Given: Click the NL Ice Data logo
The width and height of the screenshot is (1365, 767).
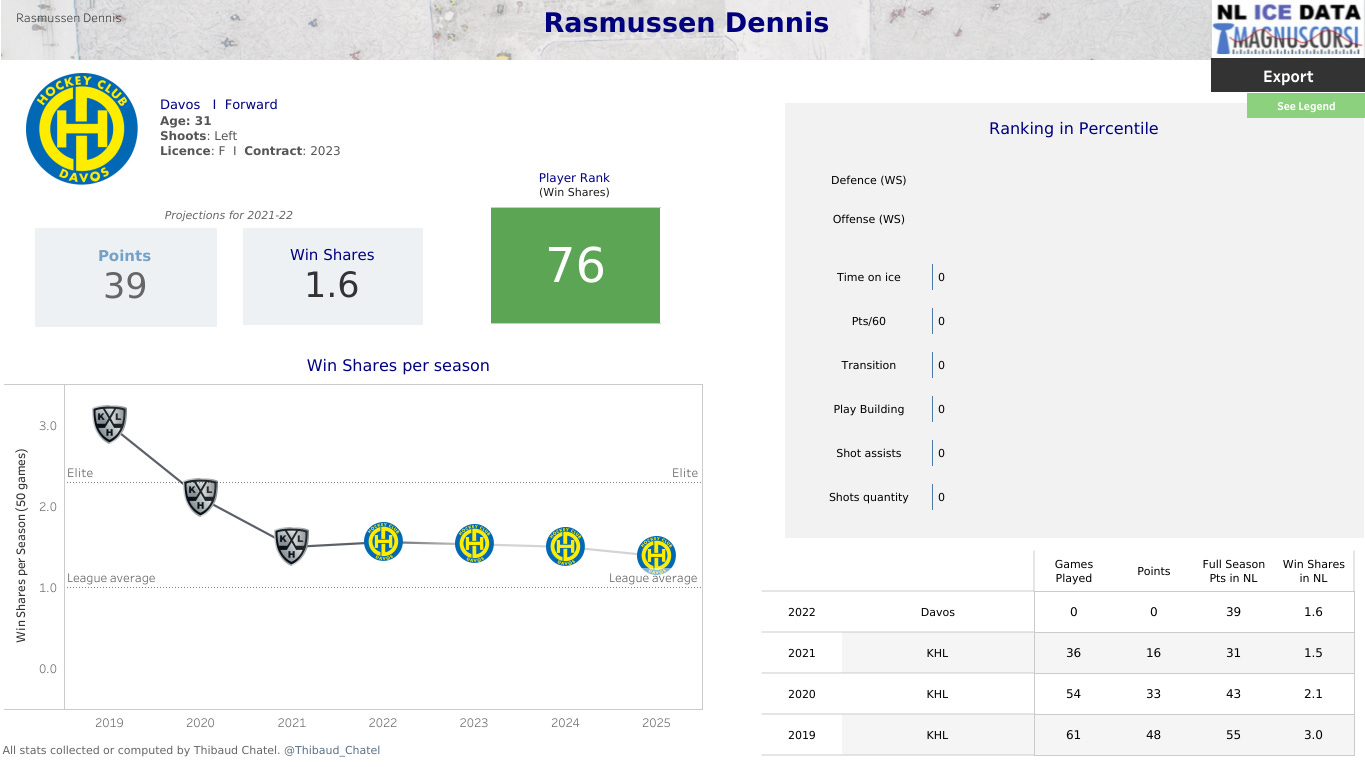Looking at the screenshot, I should point(1288,29).
